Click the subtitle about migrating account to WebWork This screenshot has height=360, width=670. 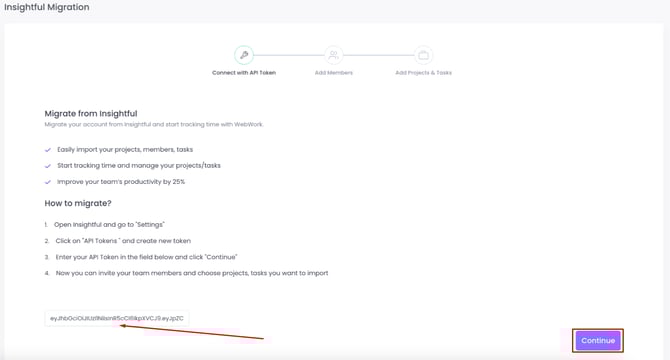(154, 124)
